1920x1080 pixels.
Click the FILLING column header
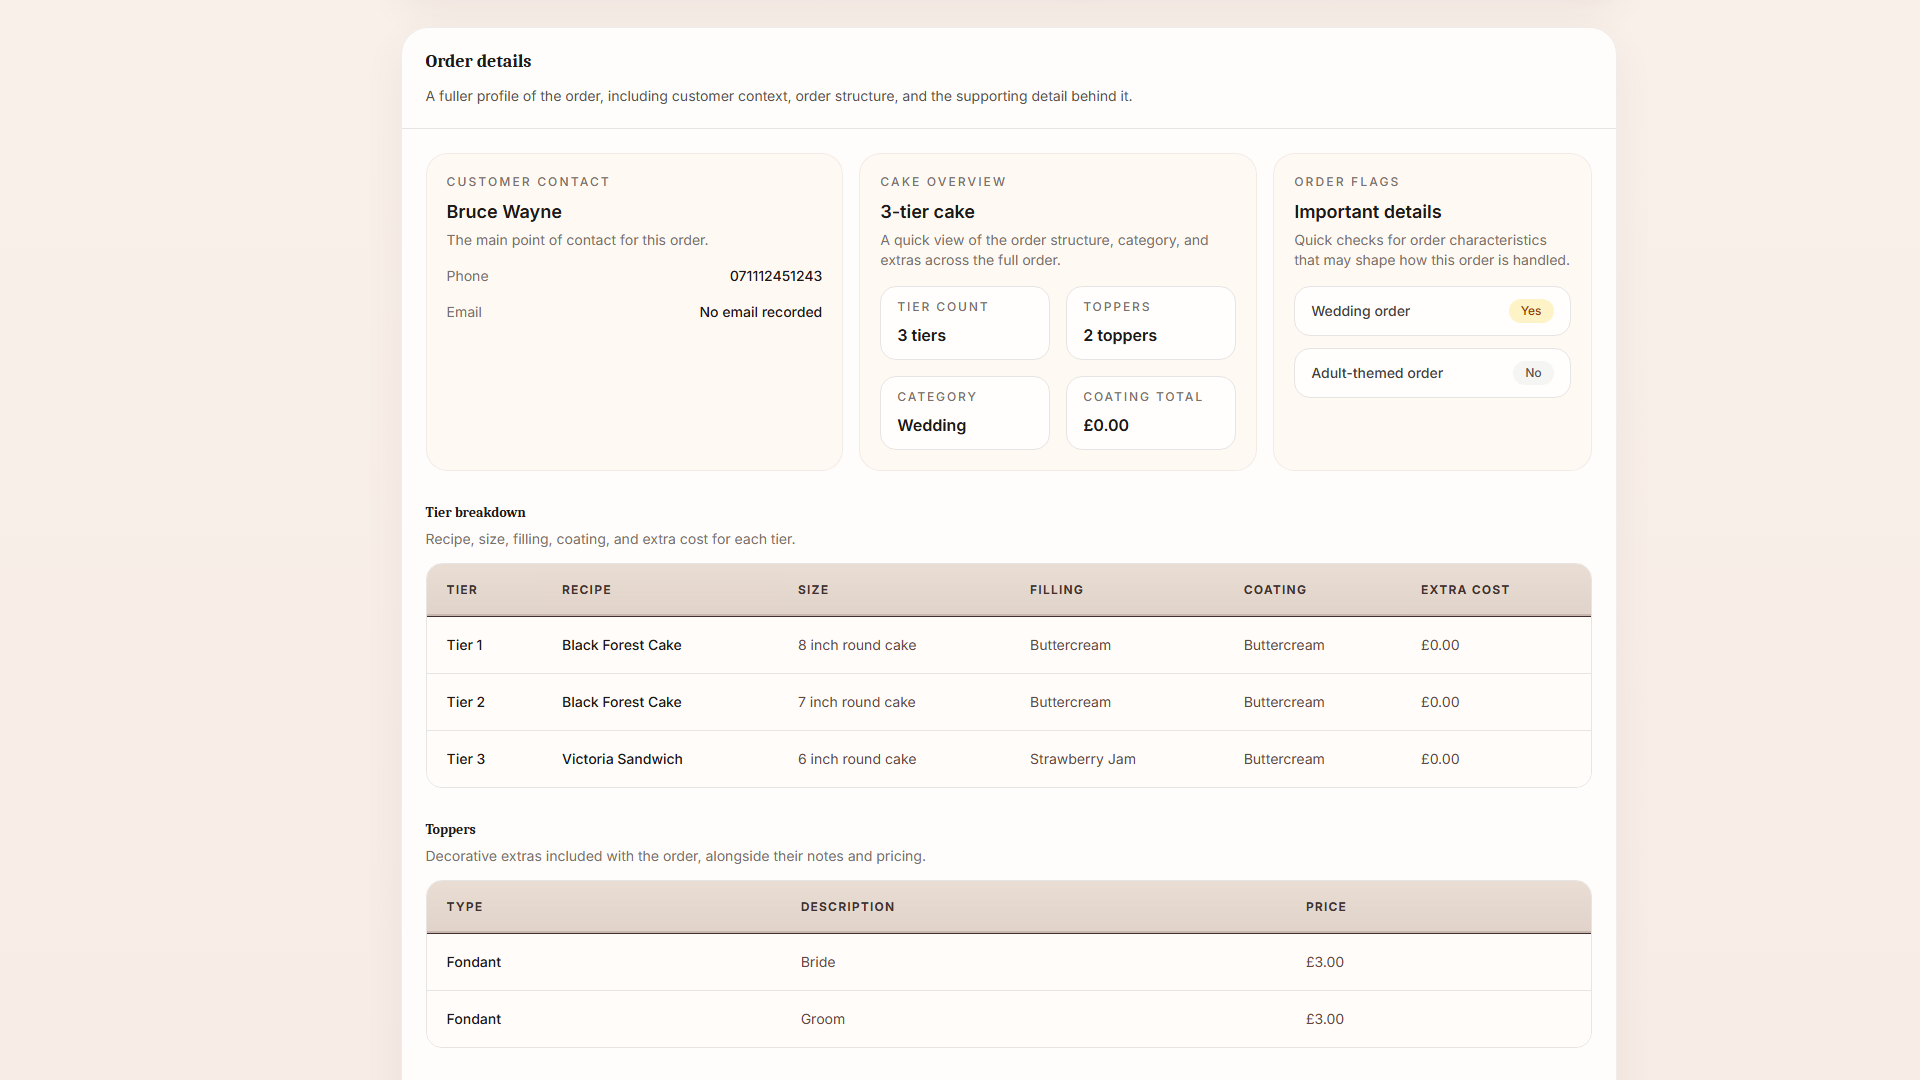(x=1056, y=590)
